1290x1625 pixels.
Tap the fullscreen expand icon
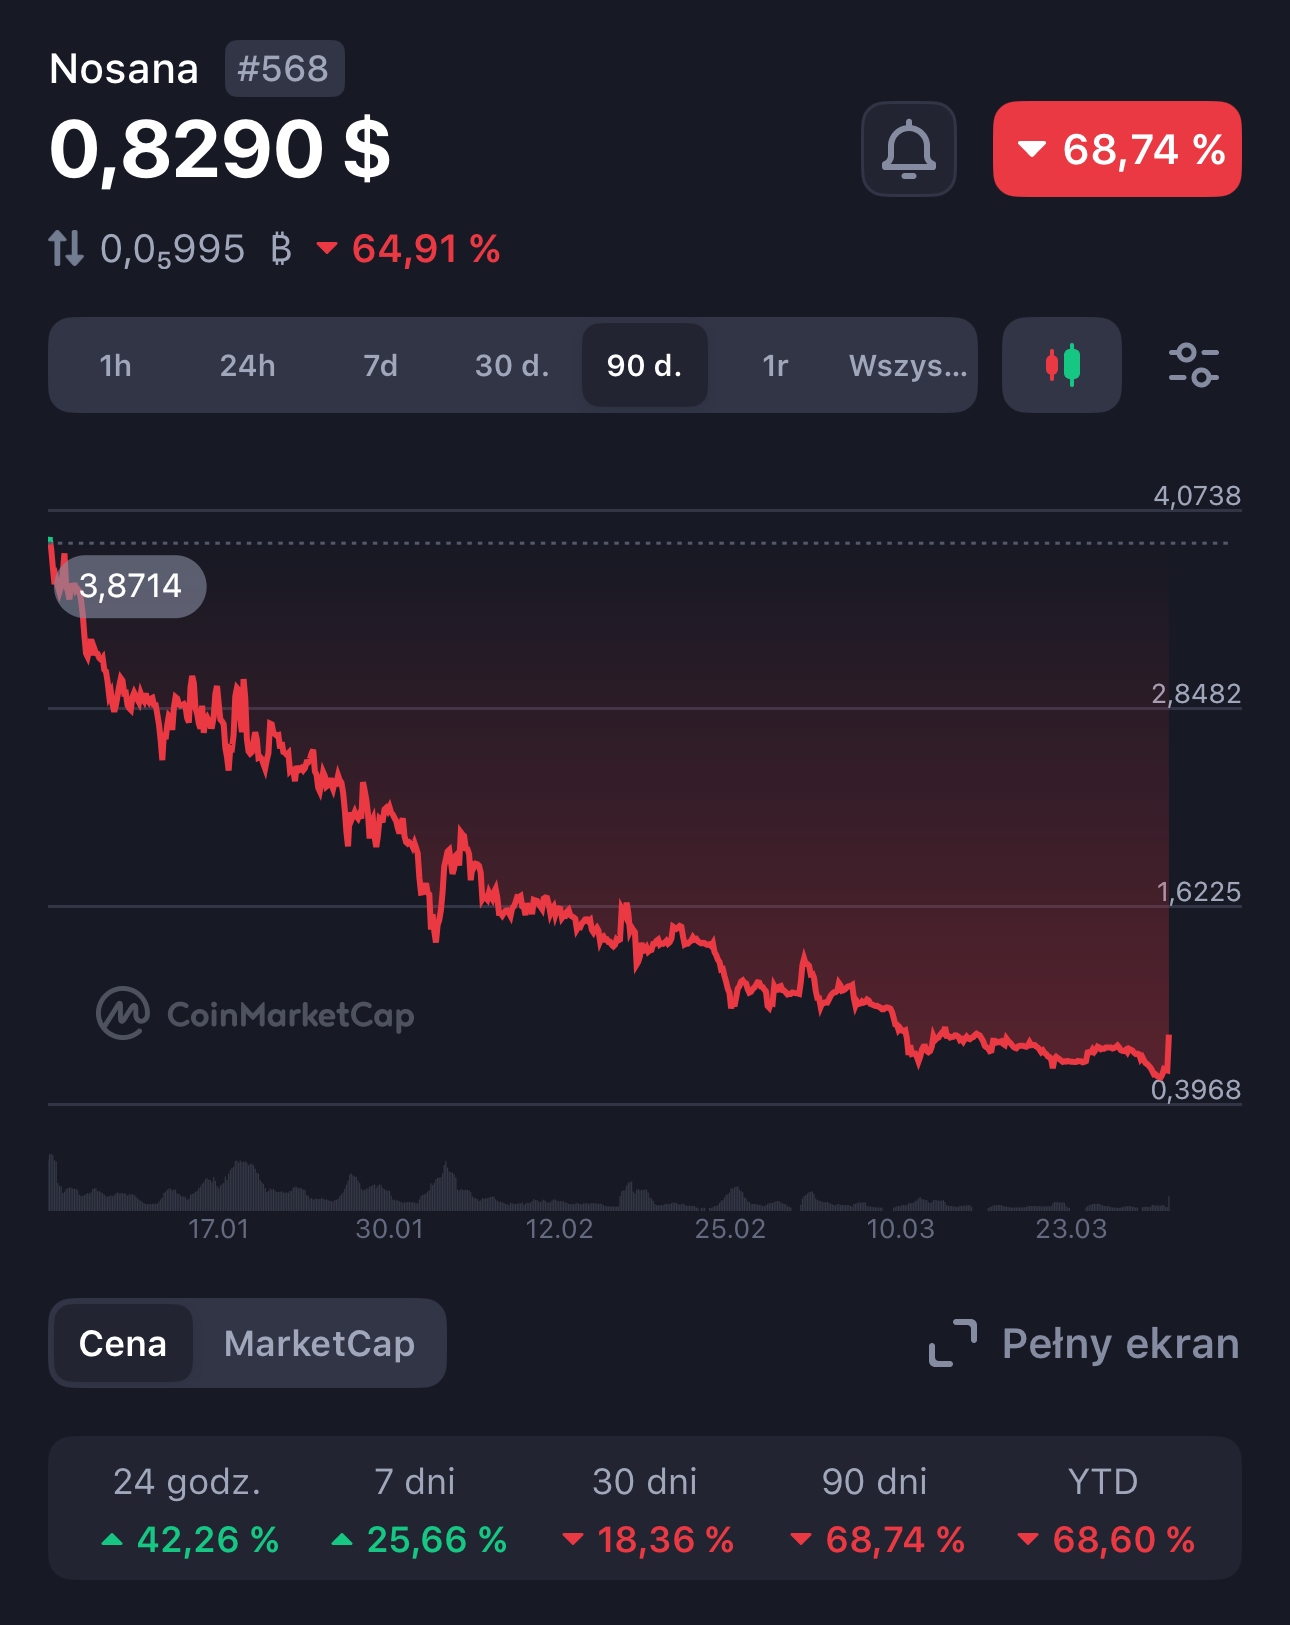coord(952,1343)
